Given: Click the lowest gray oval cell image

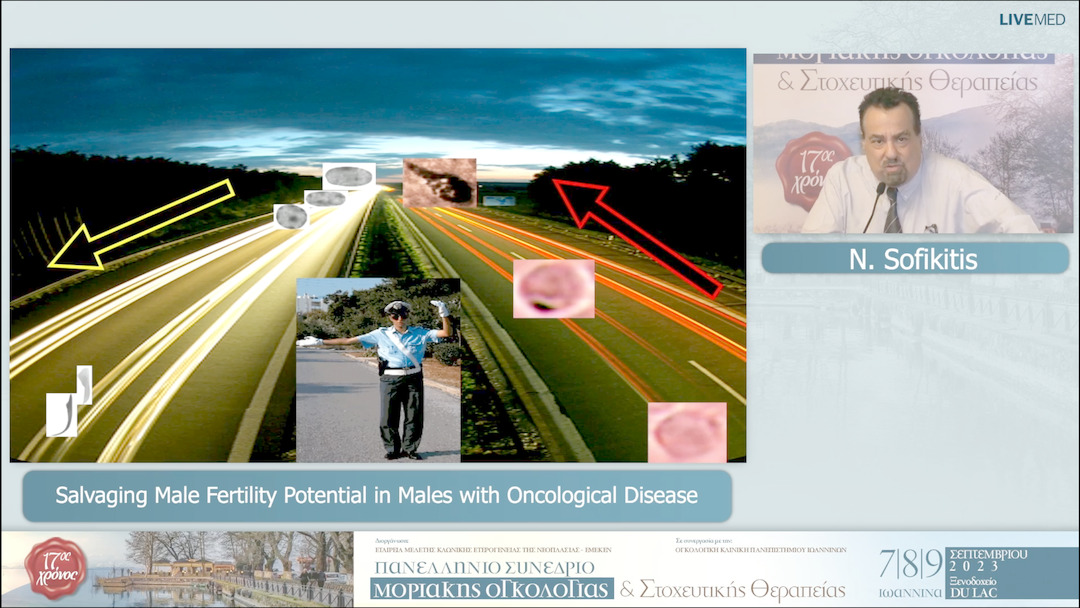Looking at the screenshot, I should coord(291,216).
